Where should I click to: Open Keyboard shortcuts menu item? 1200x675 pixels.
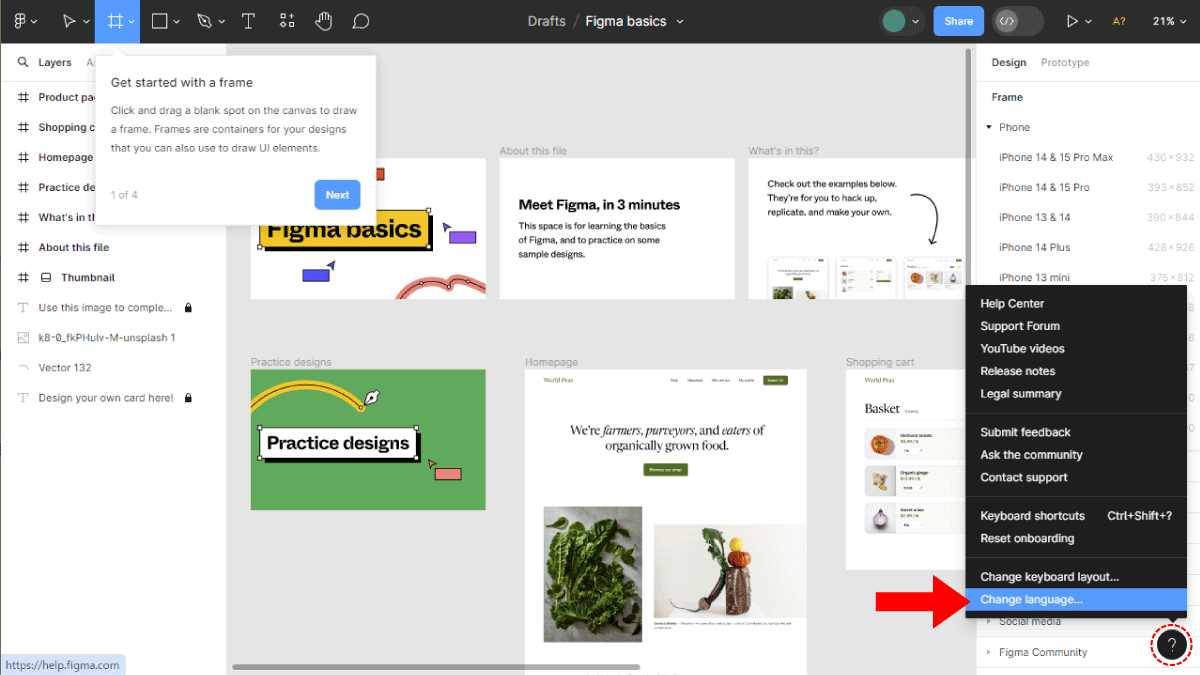(1076, 516)
